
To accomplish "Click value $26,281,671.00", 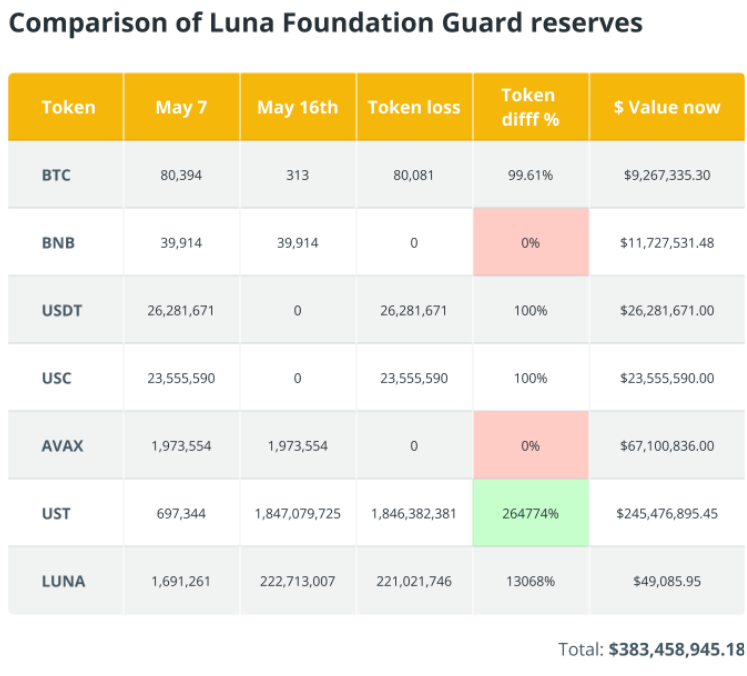I will point(667,311).
